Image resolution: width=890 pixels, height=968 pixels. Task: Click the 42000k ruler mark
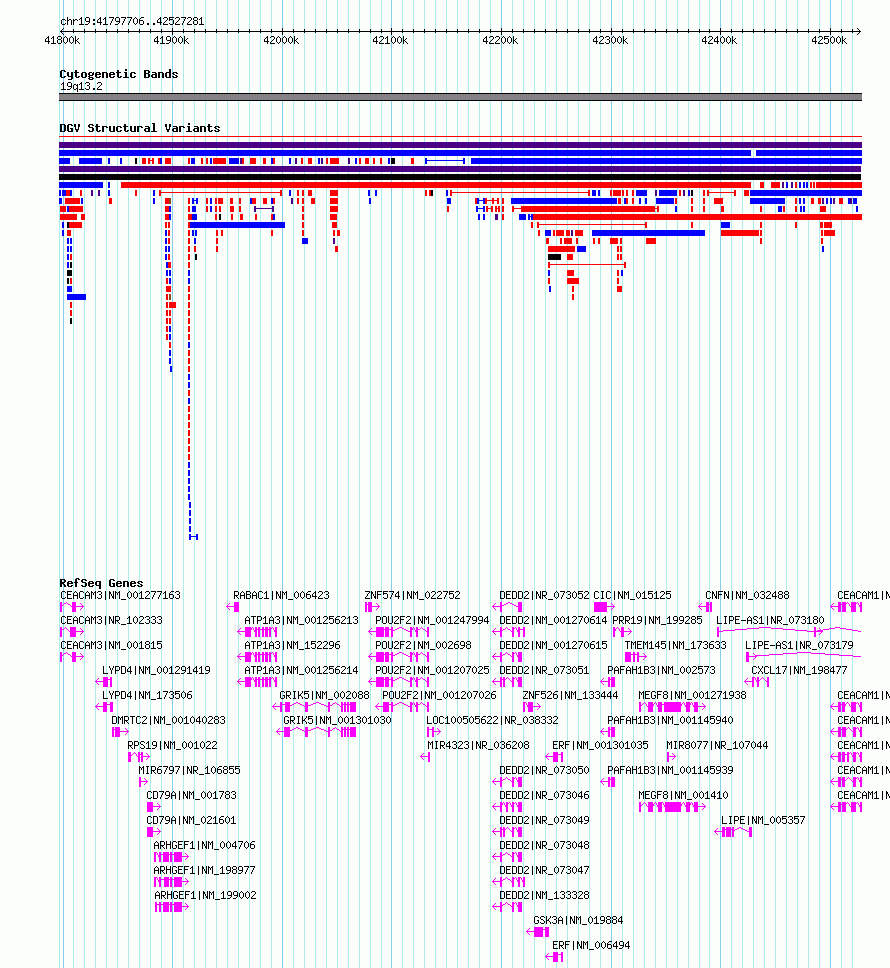pyautogui.click(x=281, y=41)
